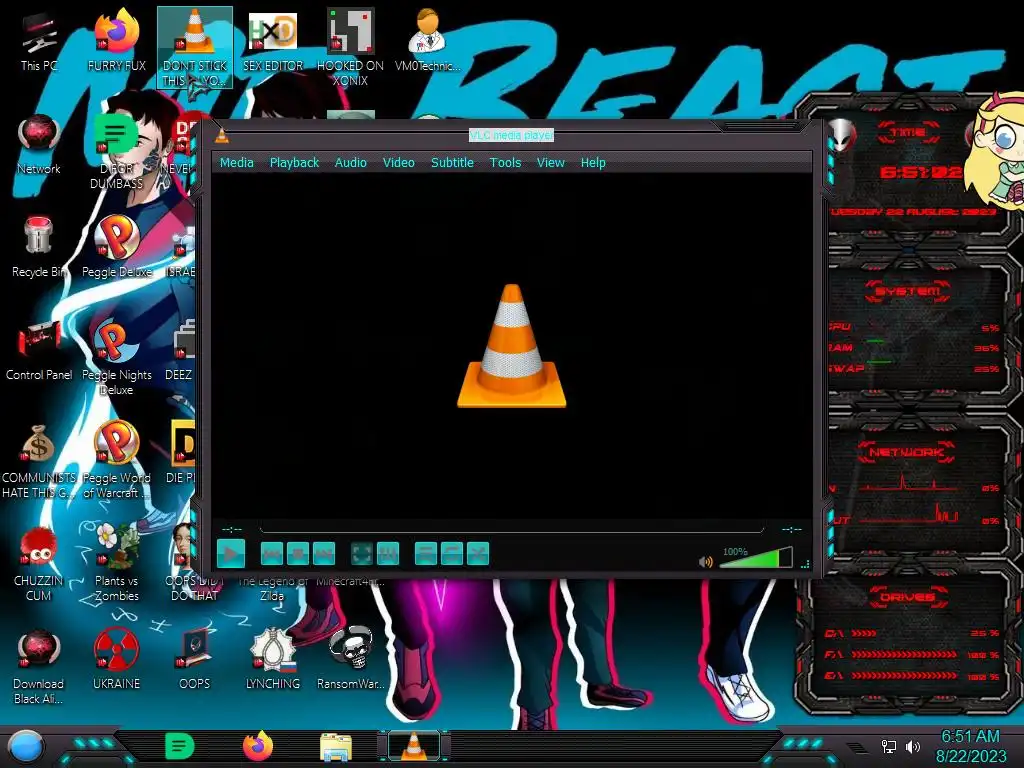The image size is (1024, 768).
Task: Toggle random playback in VLC
Action: coord(478,554)
